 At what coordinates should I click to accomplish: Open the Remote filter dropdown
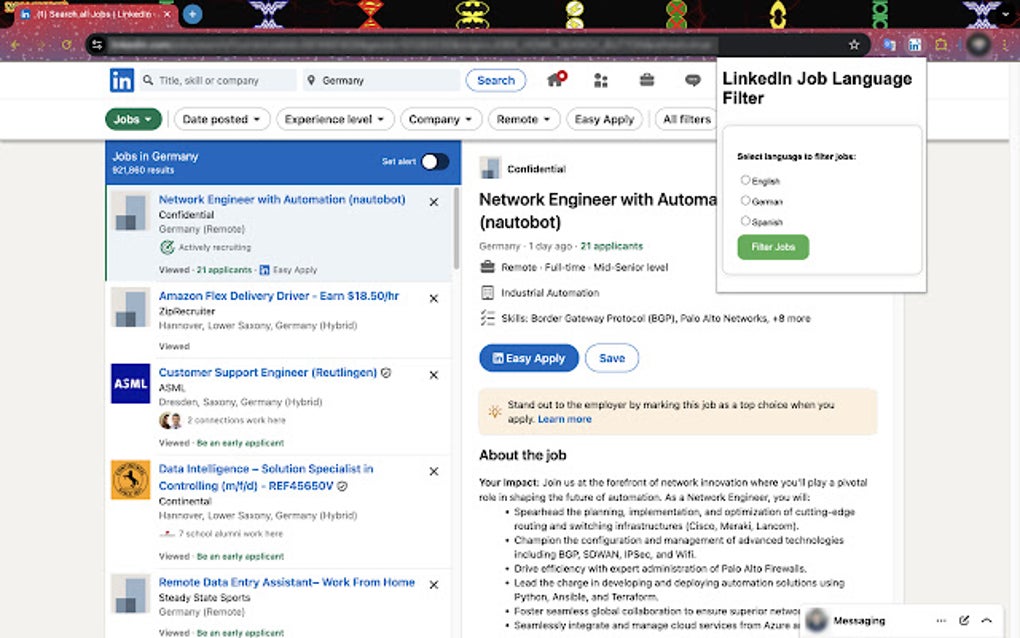coord(523,118)
